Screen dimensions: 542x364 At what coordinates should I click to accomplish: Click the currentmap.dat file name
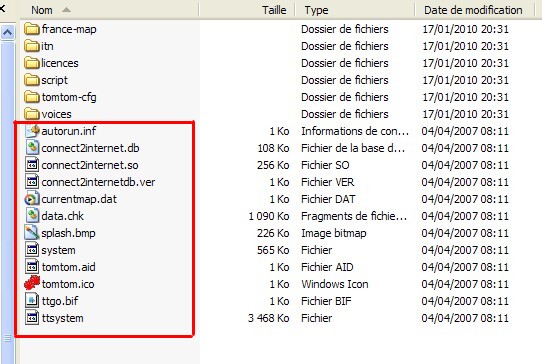click(79, 199)
